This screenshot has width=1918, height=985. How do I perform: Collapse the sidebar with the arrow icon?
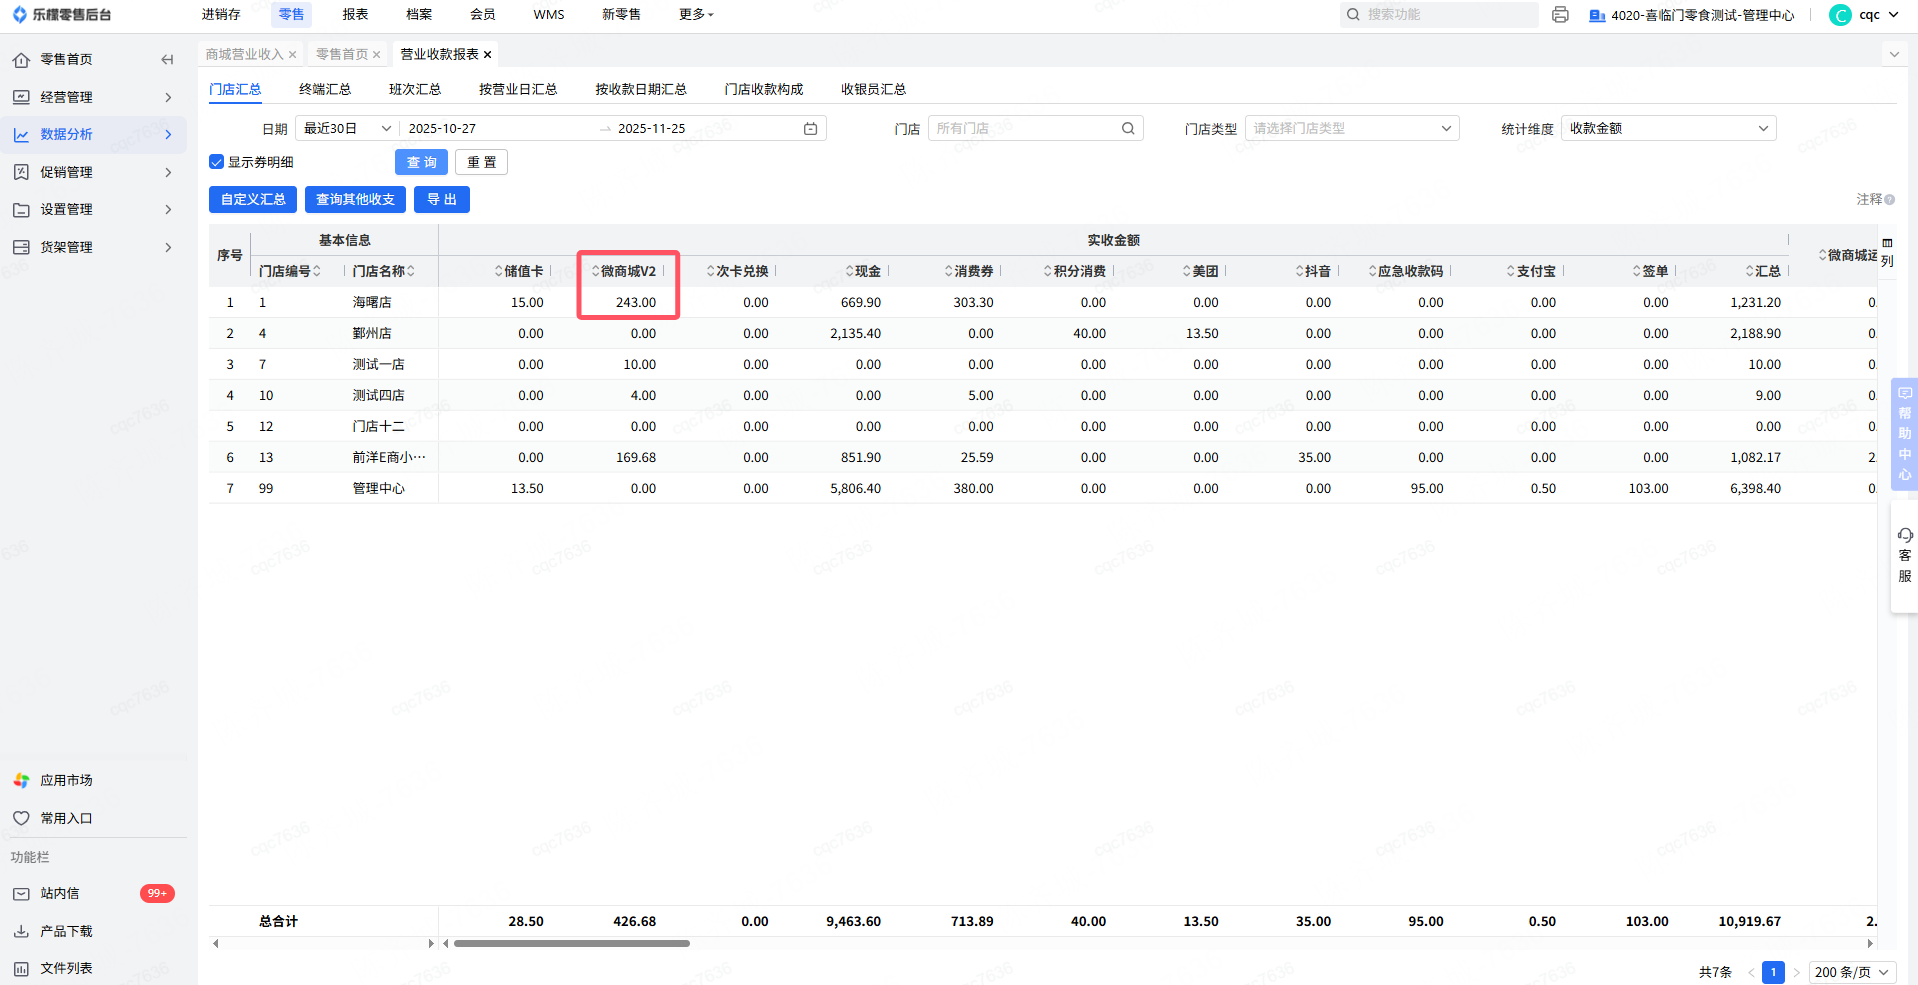tap(167, 60)
